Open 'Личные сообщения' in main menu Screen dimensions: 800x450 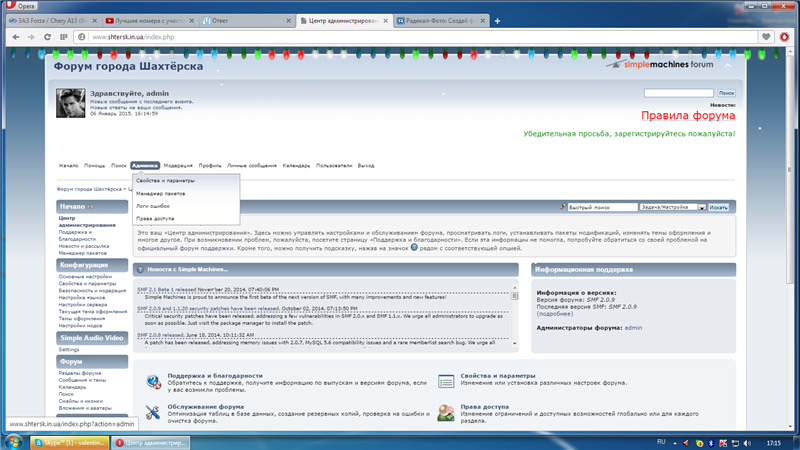pos(252,165)
